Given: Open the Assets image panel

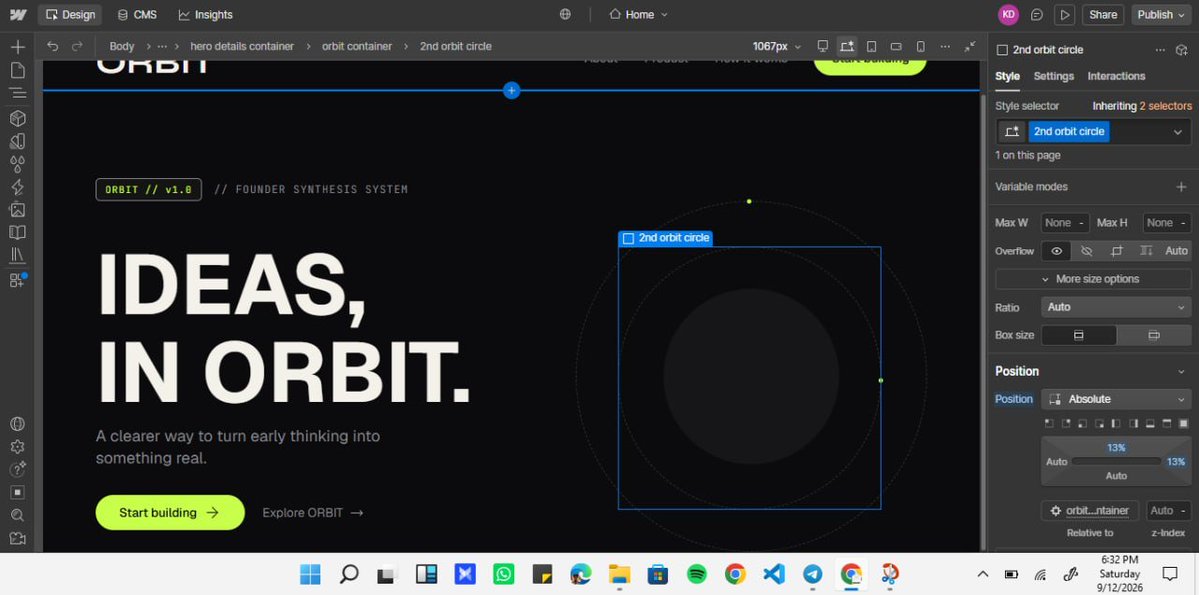Looking at the screenshot, I should click(x=18, y=210).
